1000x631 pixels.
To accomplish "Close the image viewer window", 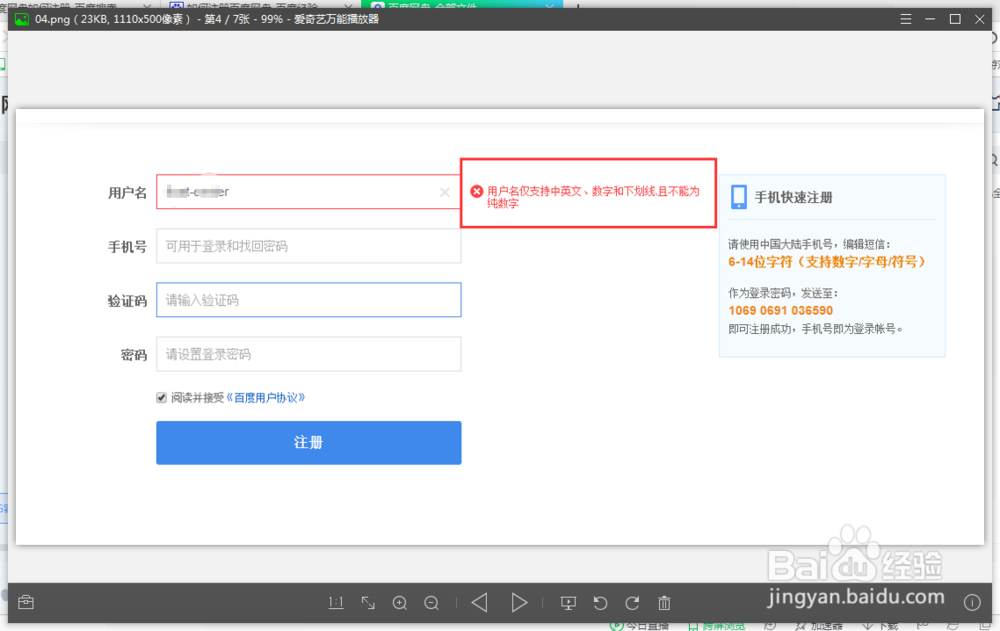I will (980, 19).
